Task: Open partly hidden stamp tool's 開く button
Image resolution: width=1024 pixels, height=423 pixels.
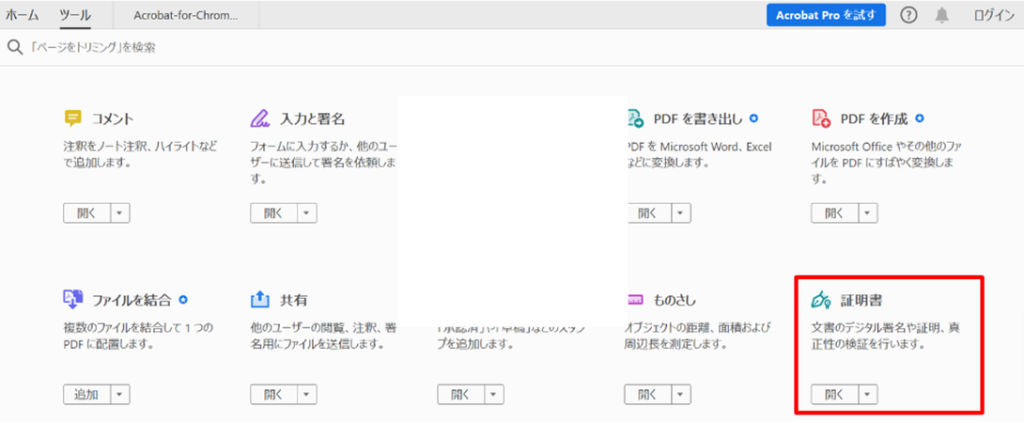Action: tap(461, 394)
